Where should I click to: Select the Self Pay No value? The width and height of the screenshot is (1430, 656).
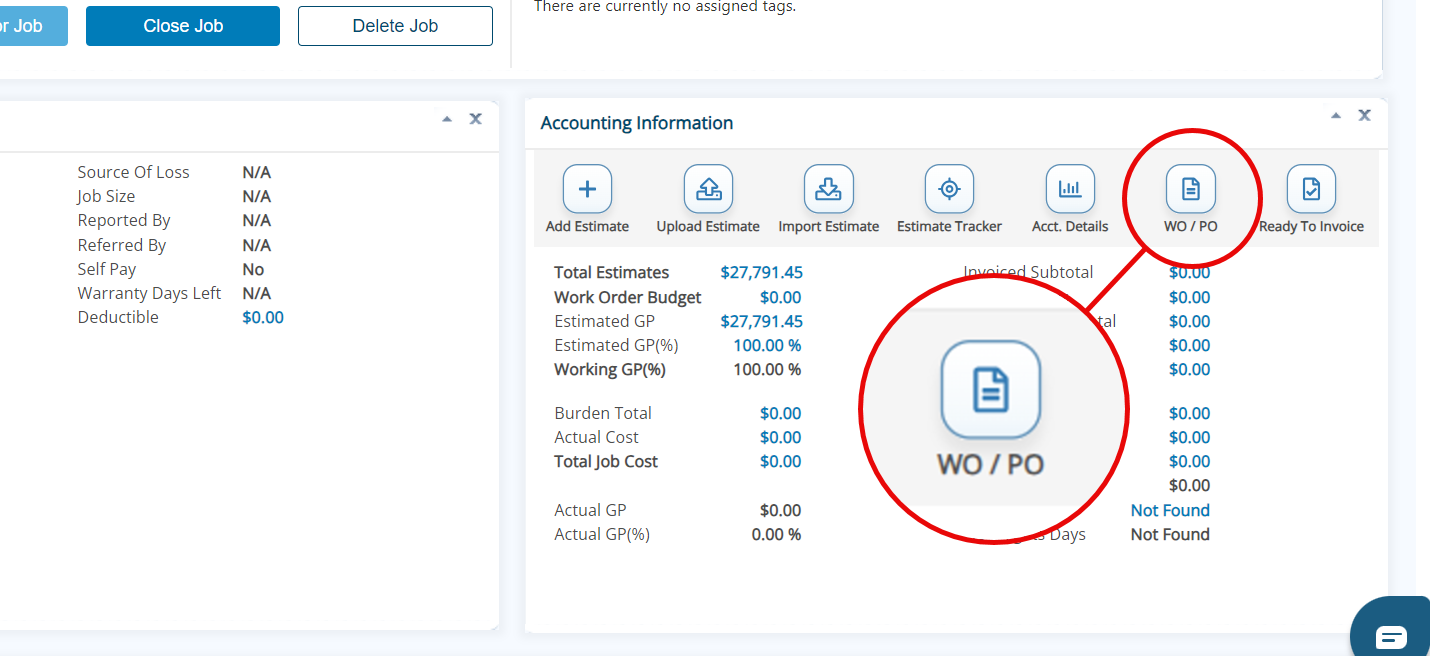click(x=253, y=269)
